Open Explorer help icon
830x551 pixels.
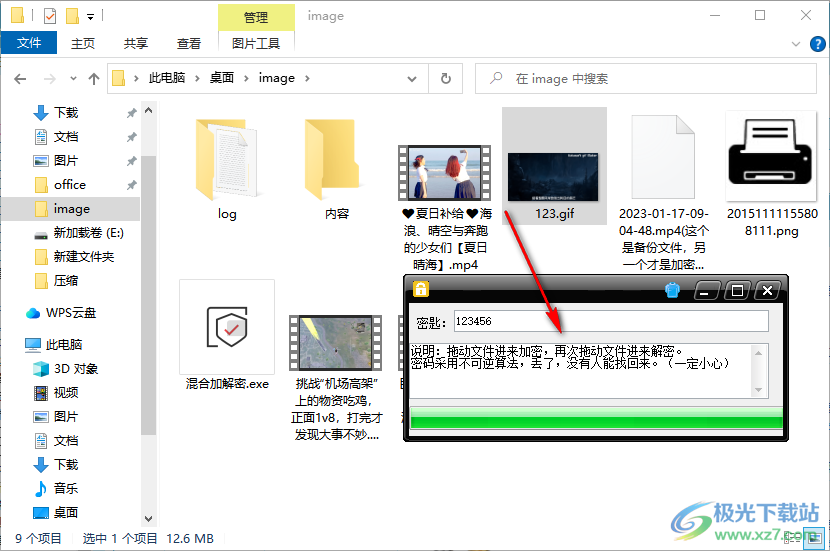pos(817,44)
